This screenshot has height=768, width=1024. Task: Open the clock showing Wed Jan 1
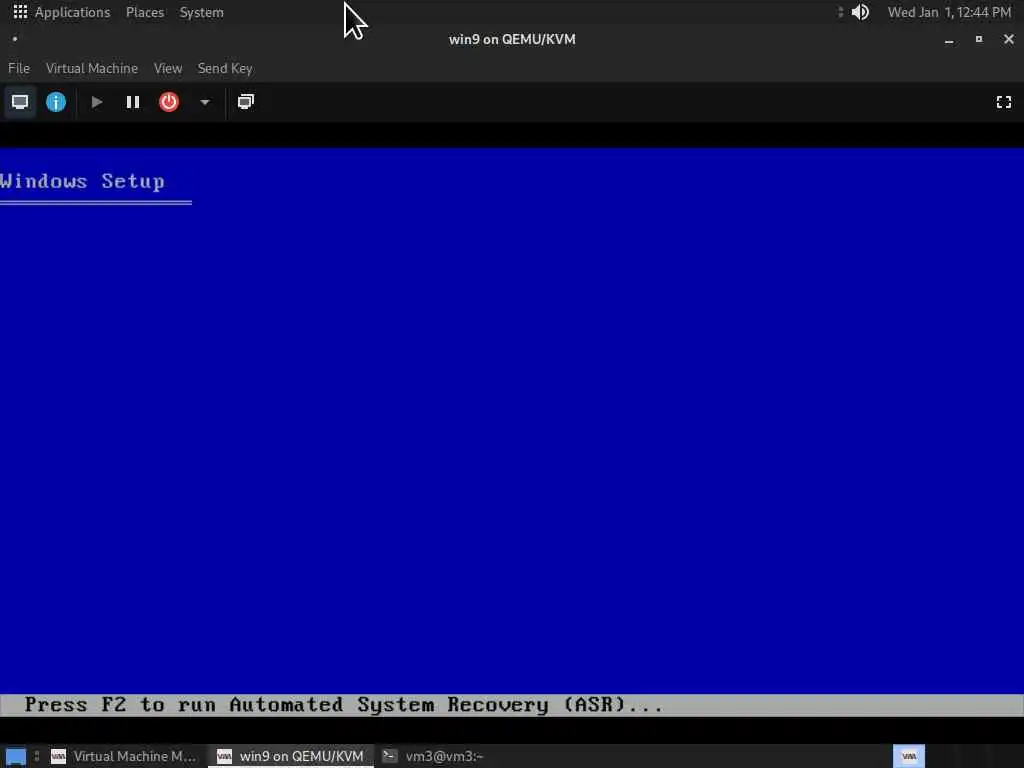coord(950,12)
